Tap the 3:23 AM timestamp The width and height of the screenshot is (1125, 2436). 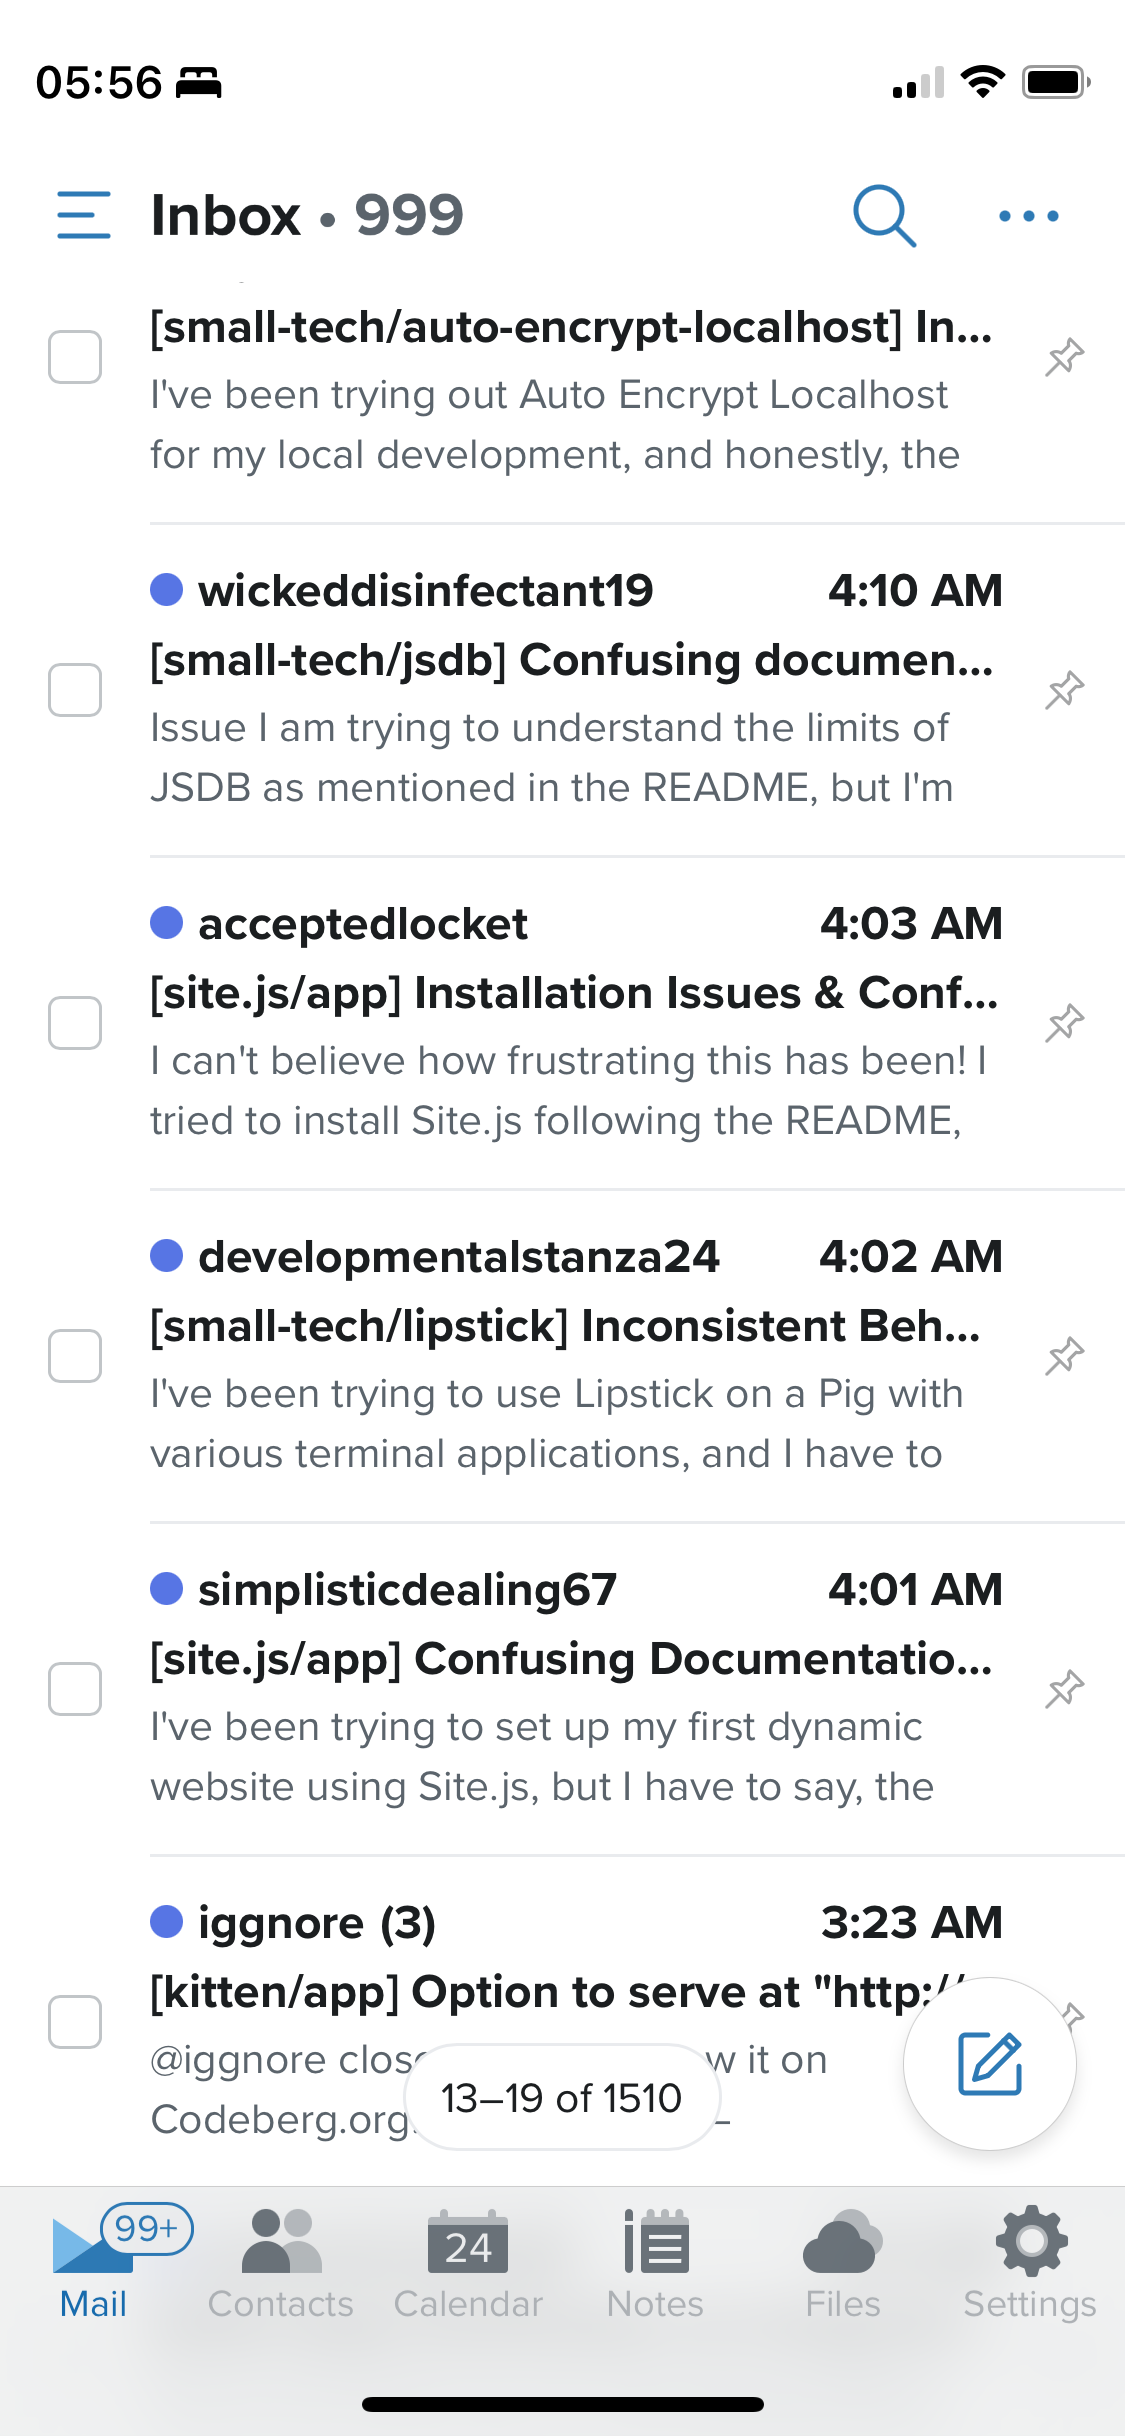(x=912, y=1922)
